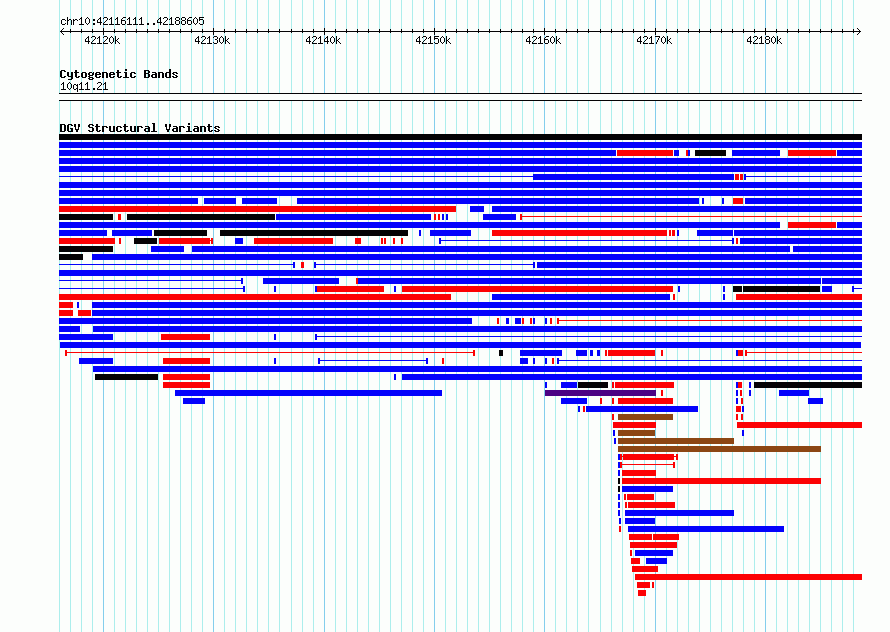Screen dimensions: 890x632
Task: Click the 42180k ruler tick label
Action: tap(764, 40)
